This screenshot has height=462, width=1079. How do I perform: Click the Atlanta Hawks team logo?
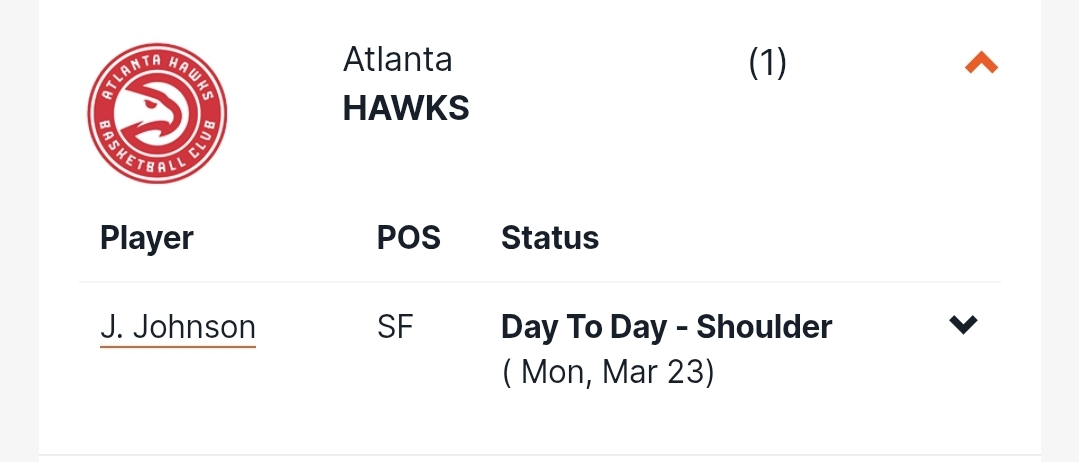coord(157,113)
